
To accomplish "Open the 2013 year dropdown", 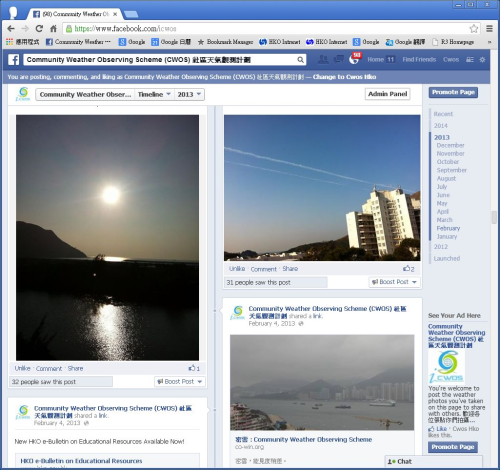I will pos(189,94).
